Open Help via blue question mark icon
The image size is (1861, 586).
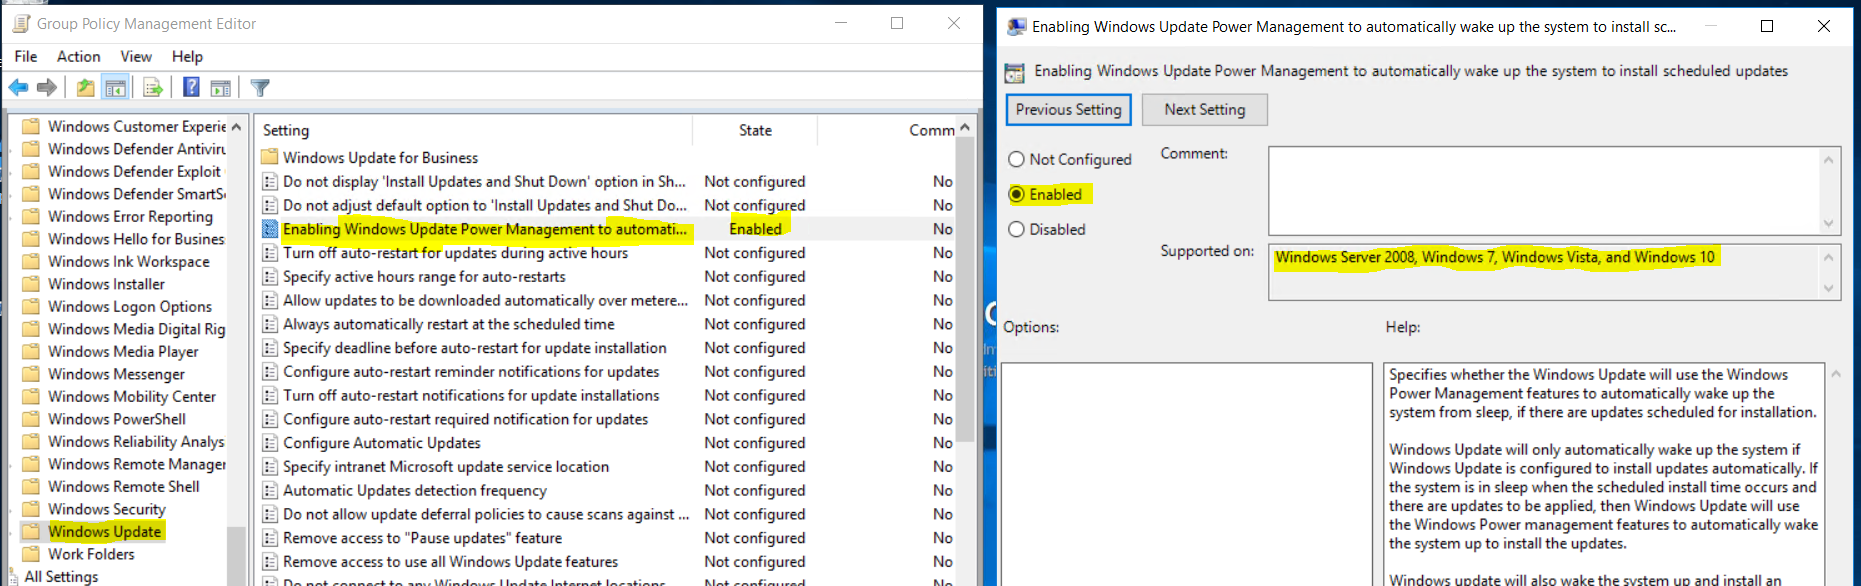pyautogui.click(x=191, y=88)
